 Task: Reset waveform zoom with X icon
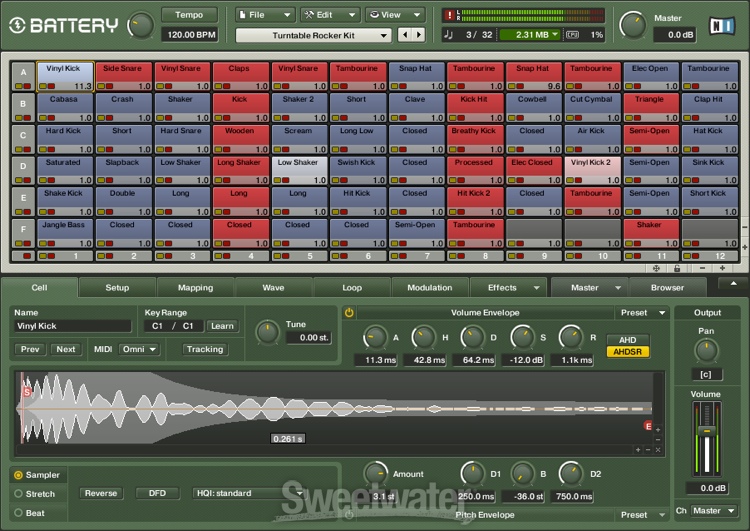pos(658,450)
